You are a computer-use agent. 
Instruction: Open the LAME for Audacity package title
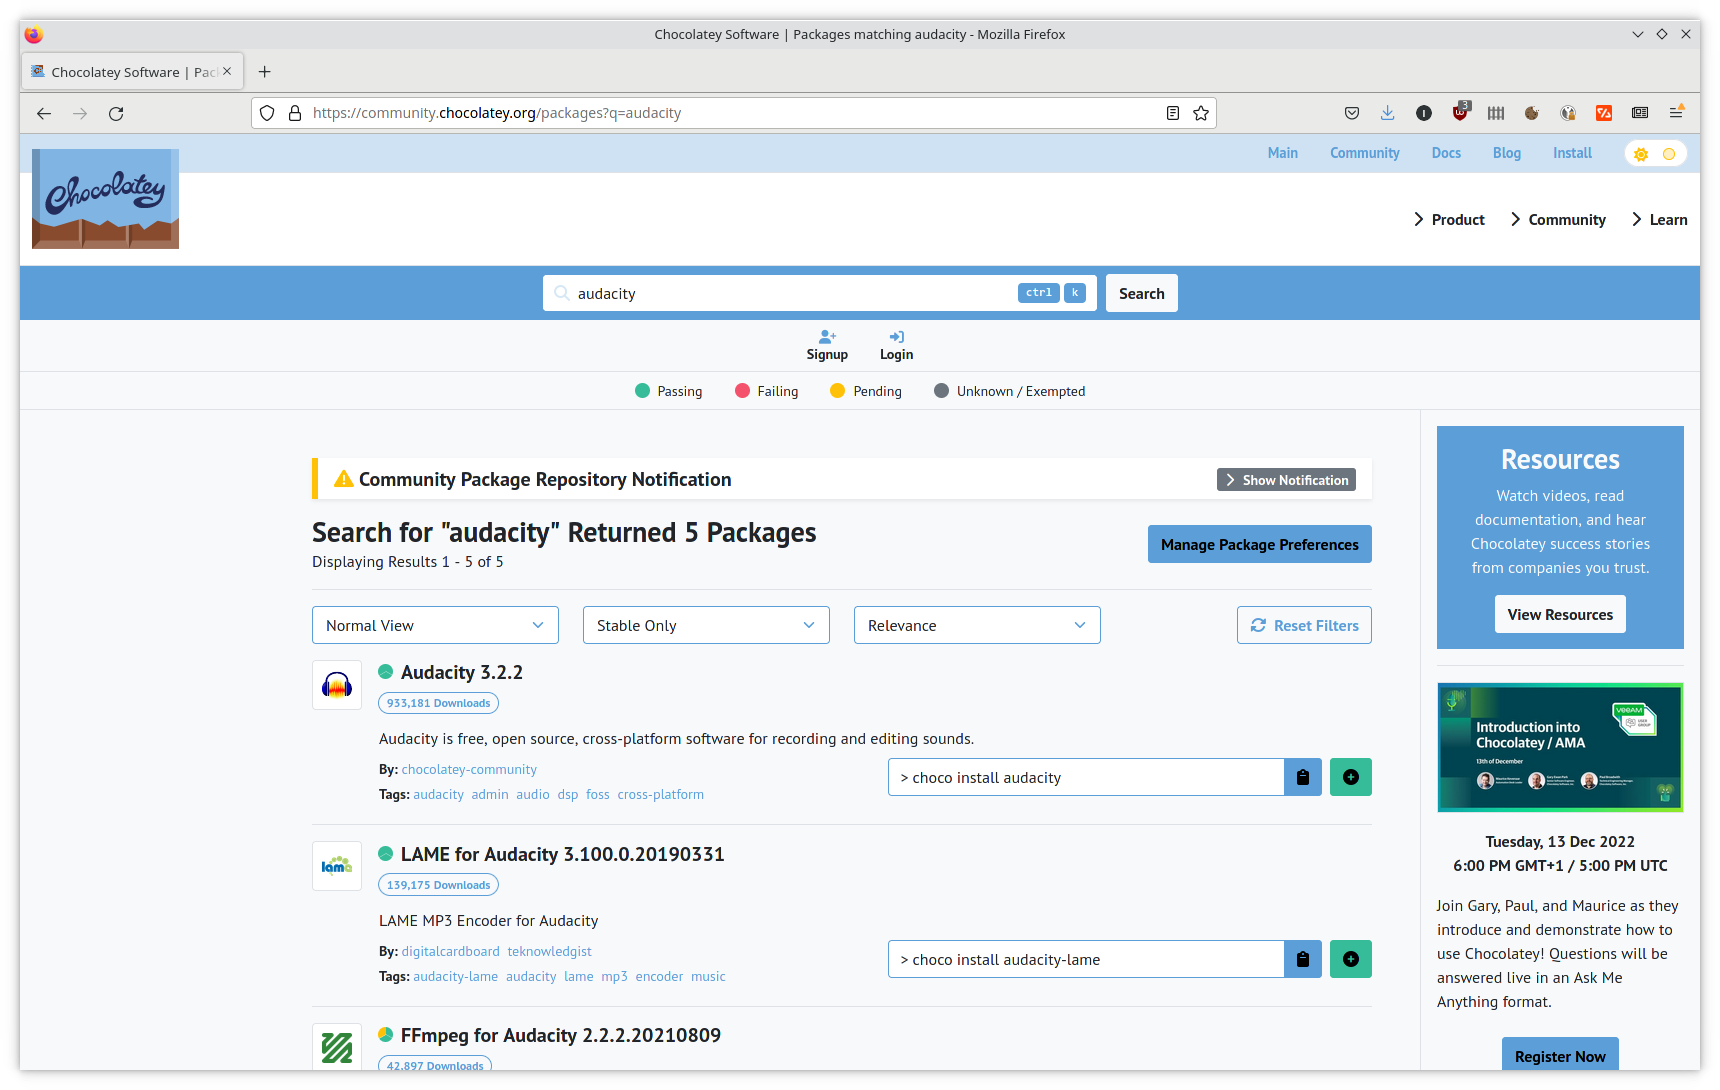(563, 854)
